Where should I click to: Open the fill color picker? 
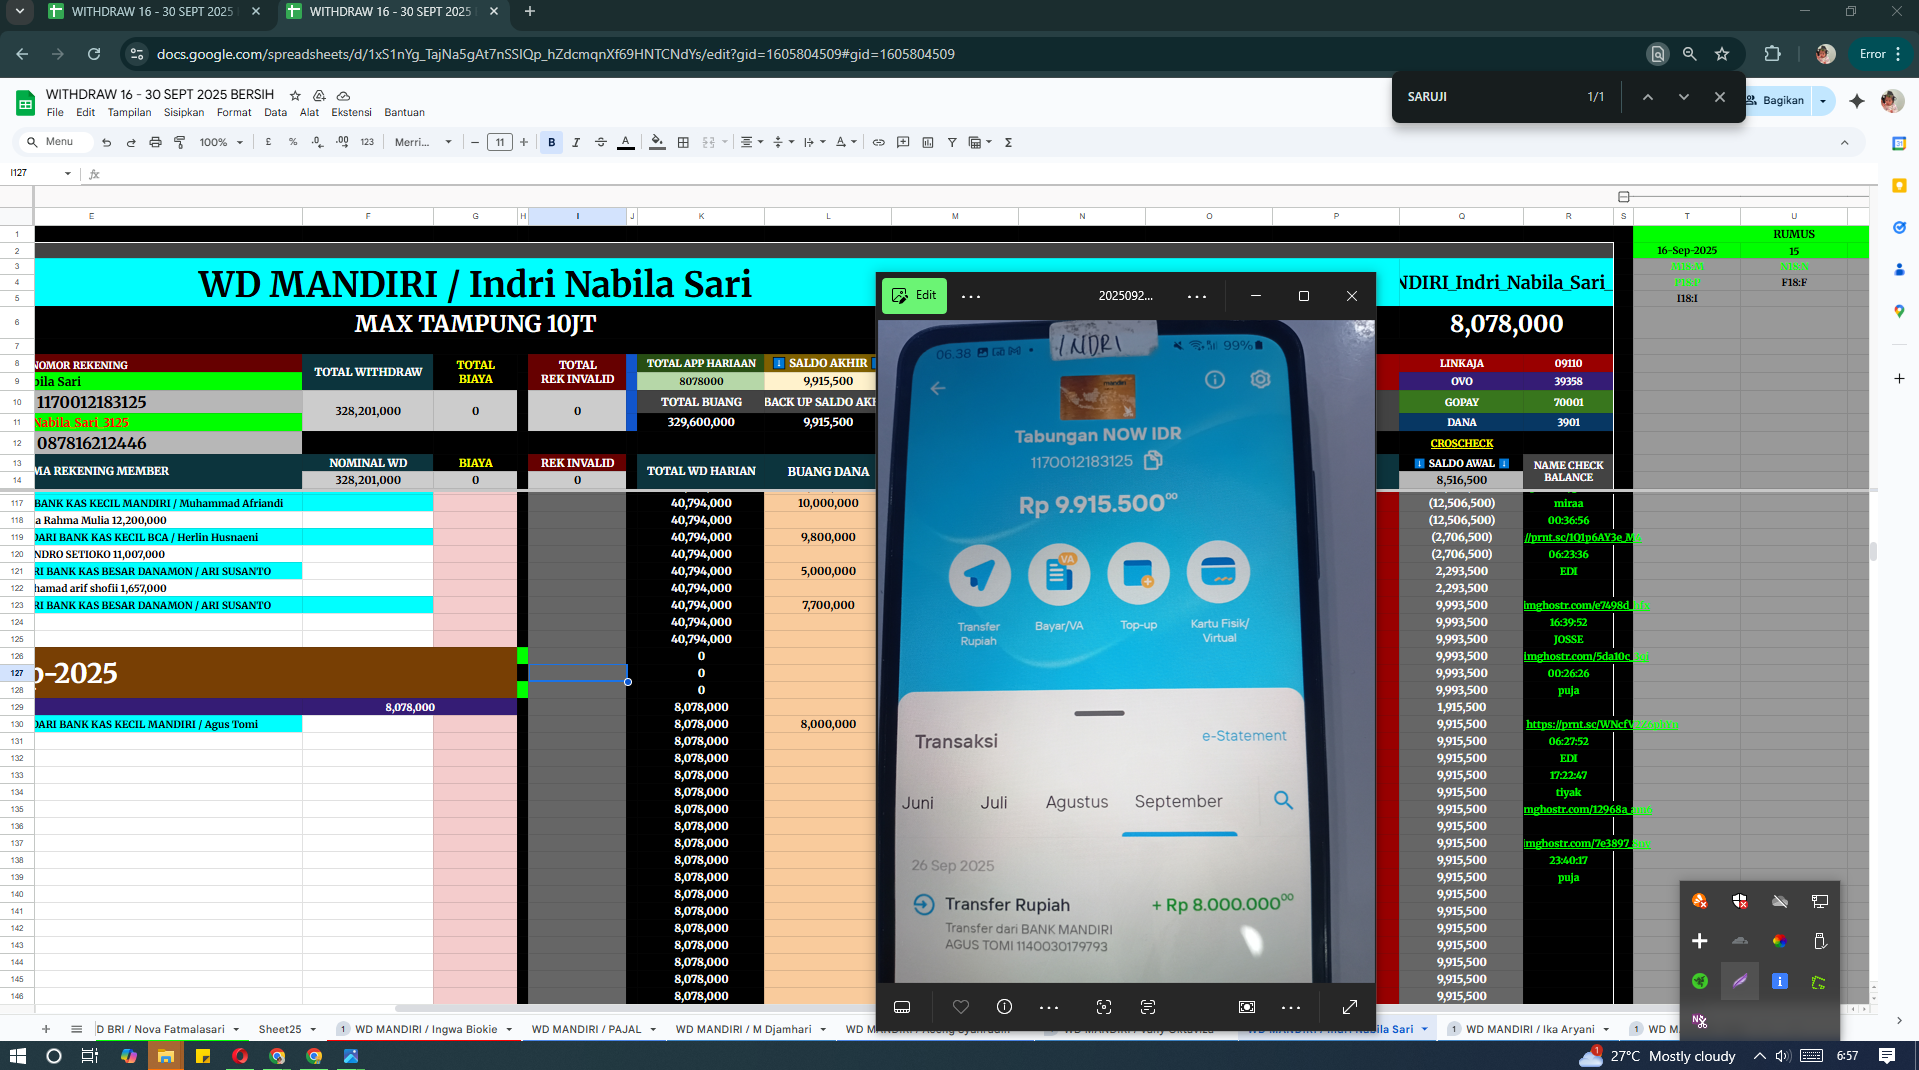(657, 142)
